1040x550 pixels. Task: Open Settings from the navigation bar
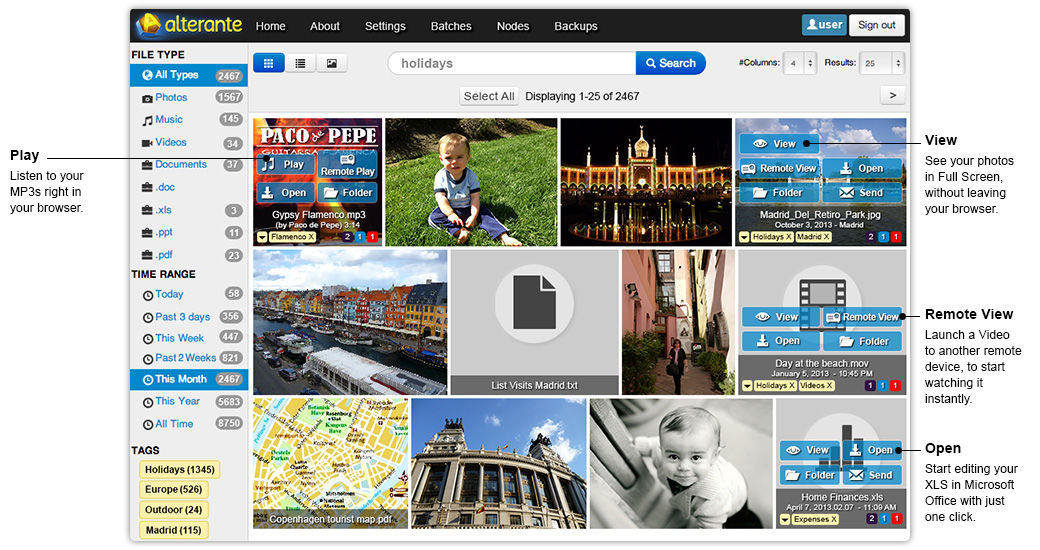click(385, 26)
